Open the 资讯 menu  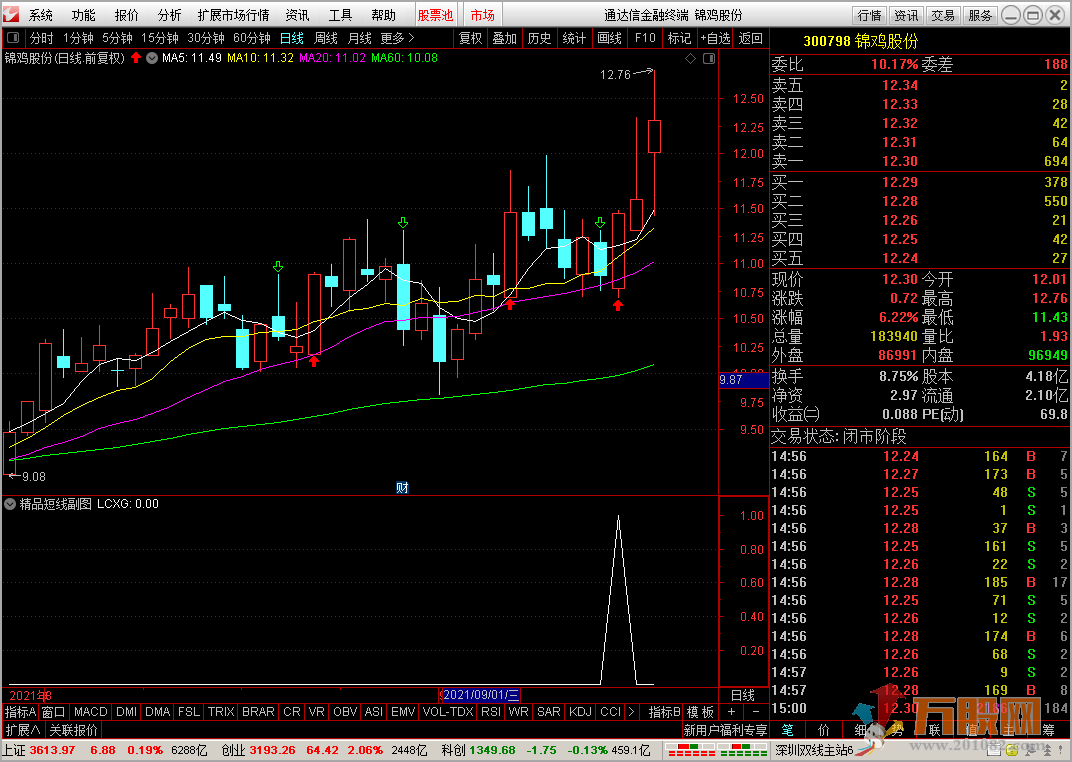coord(297,15)
